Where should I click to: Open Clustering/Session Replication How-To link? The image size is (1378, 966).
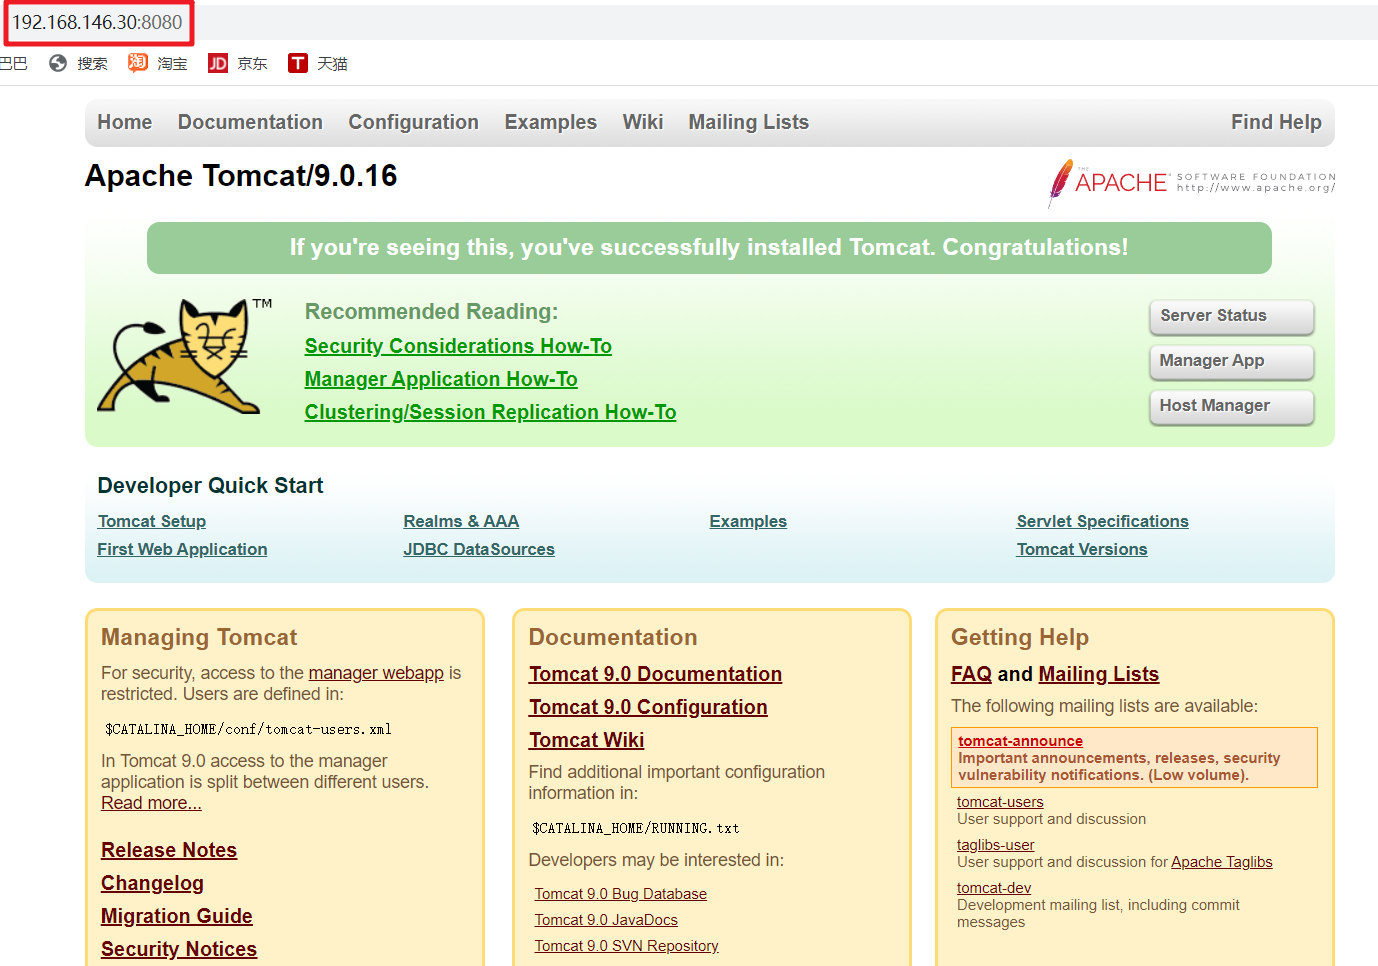[x=490, y=412]
